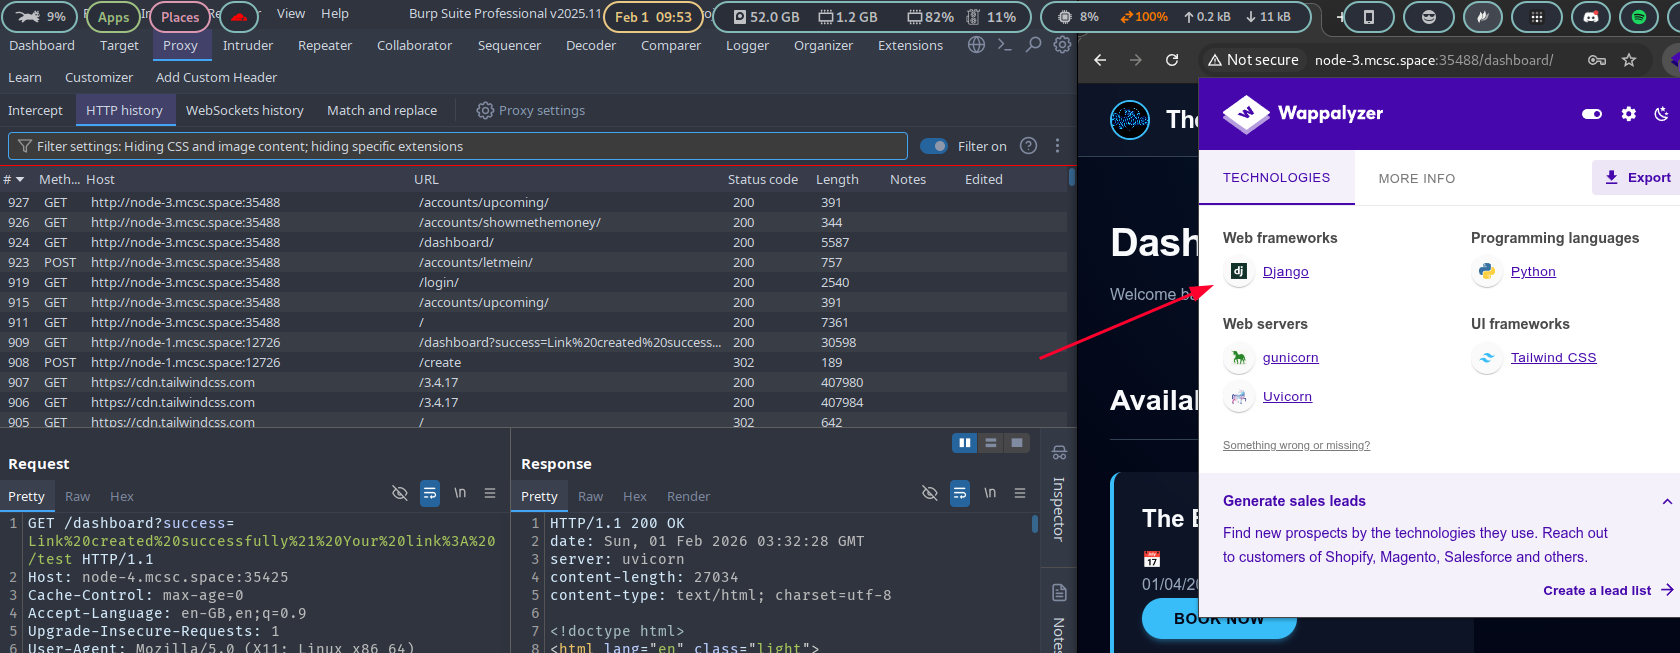The image size is (1680, 653).
Task: Open Burp Suite settings gear icon
Action: [1062, 45]
